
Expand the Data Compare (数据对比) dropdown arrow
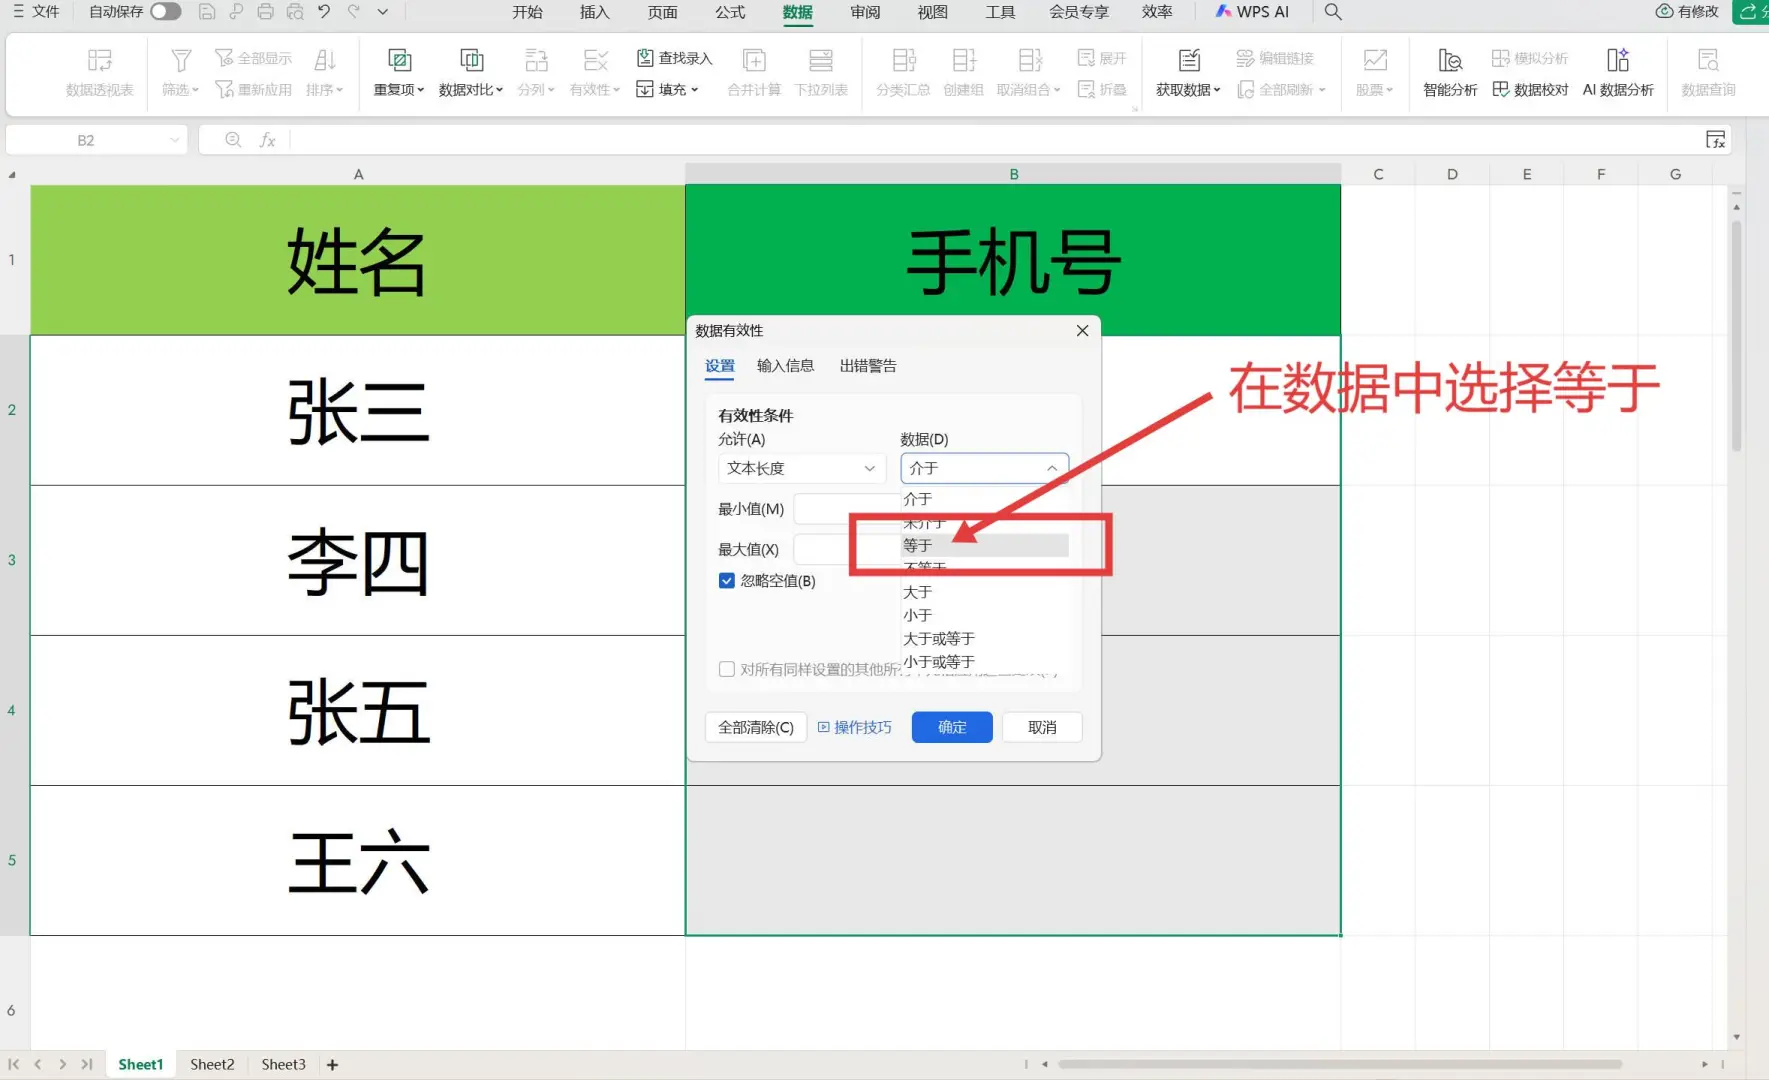(499, 90)
